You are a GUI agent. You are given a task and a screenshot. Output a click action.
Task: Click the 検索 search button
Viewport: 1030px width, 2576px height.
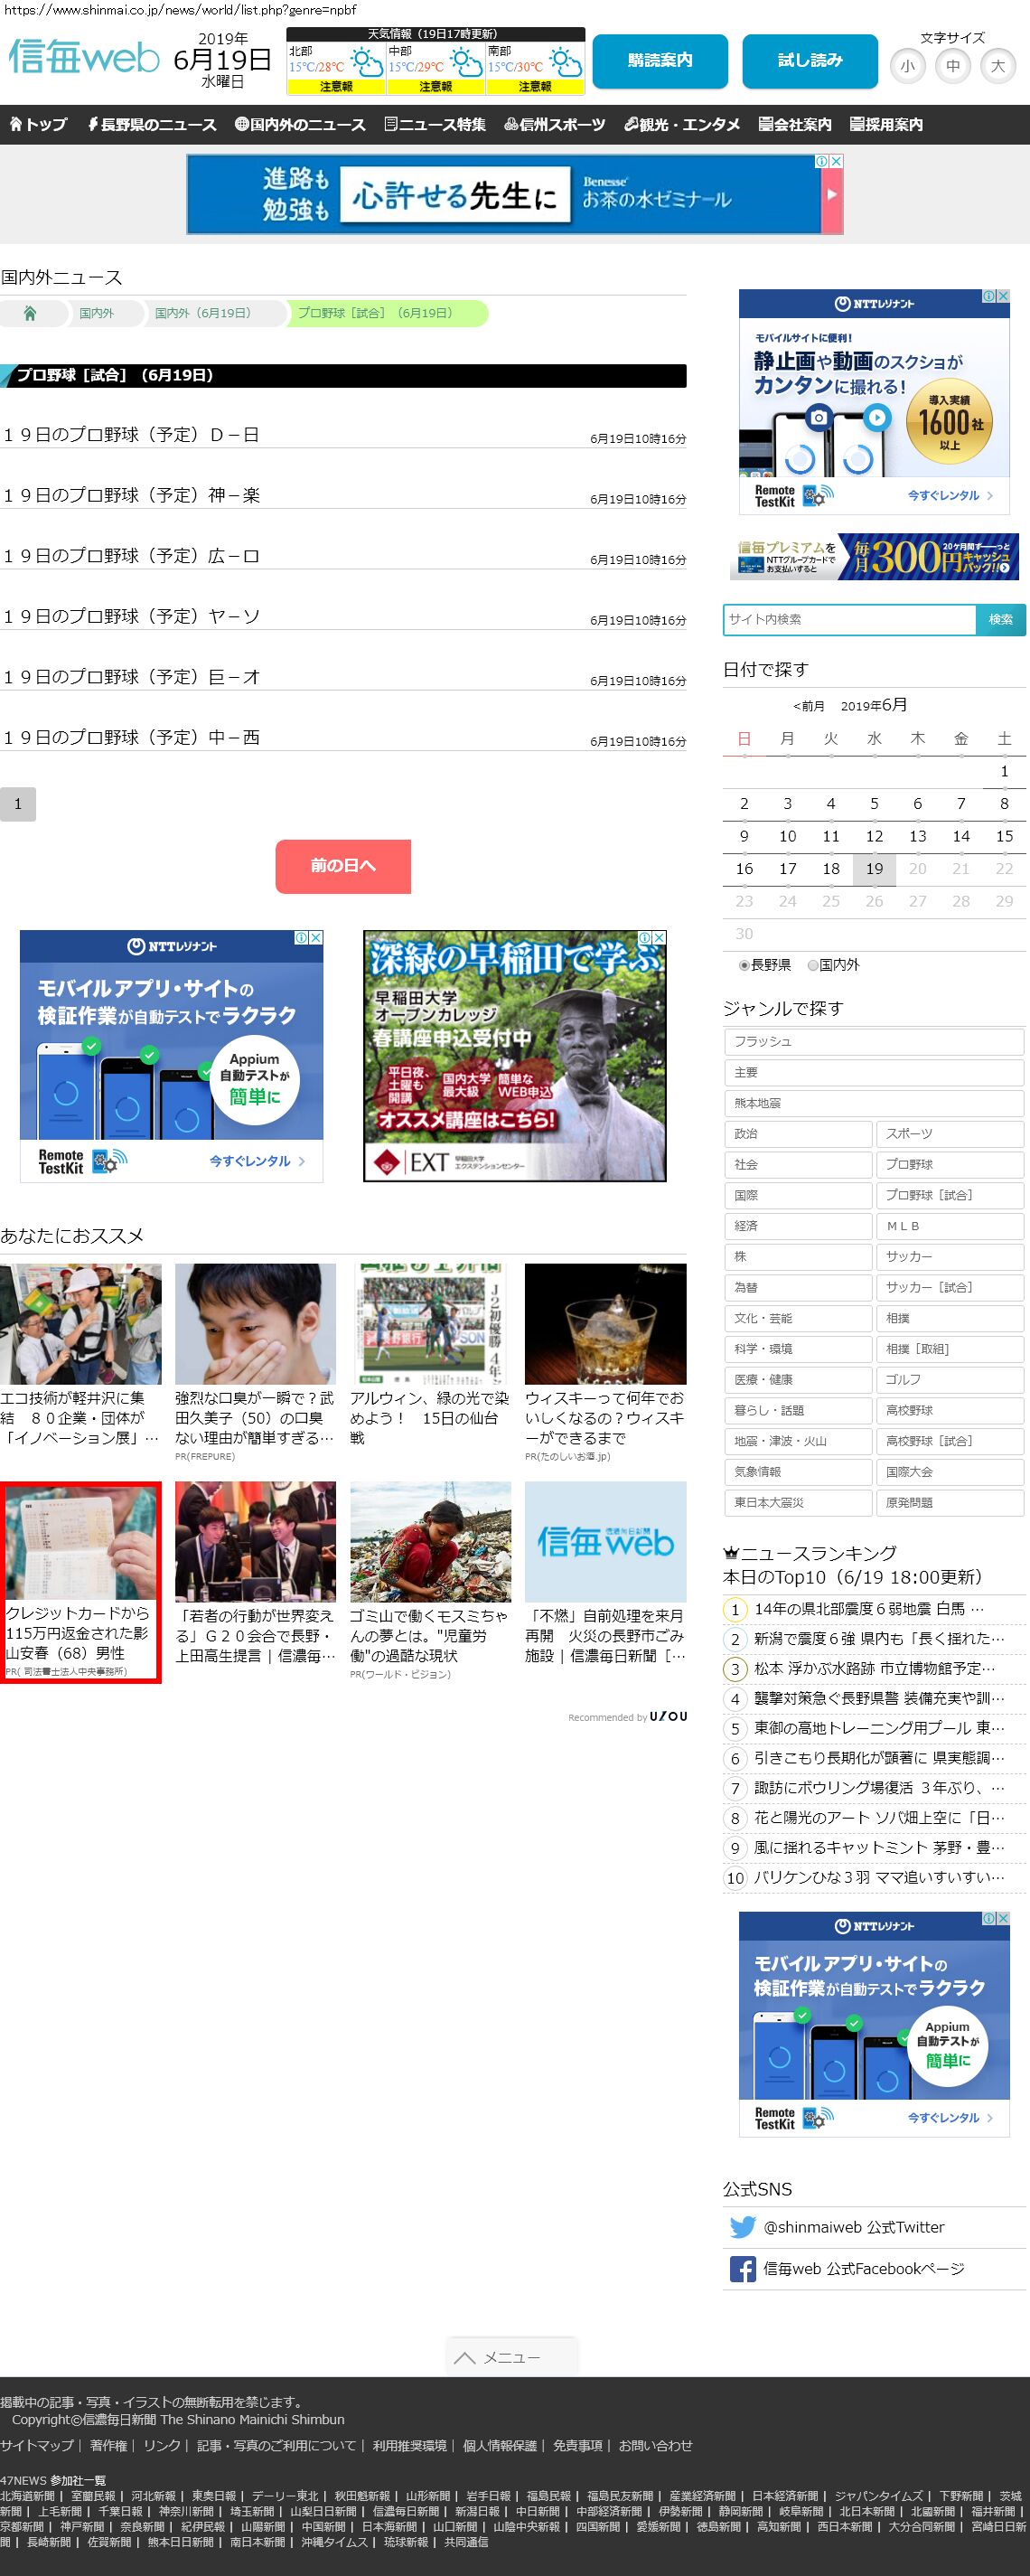(1000, 619)
